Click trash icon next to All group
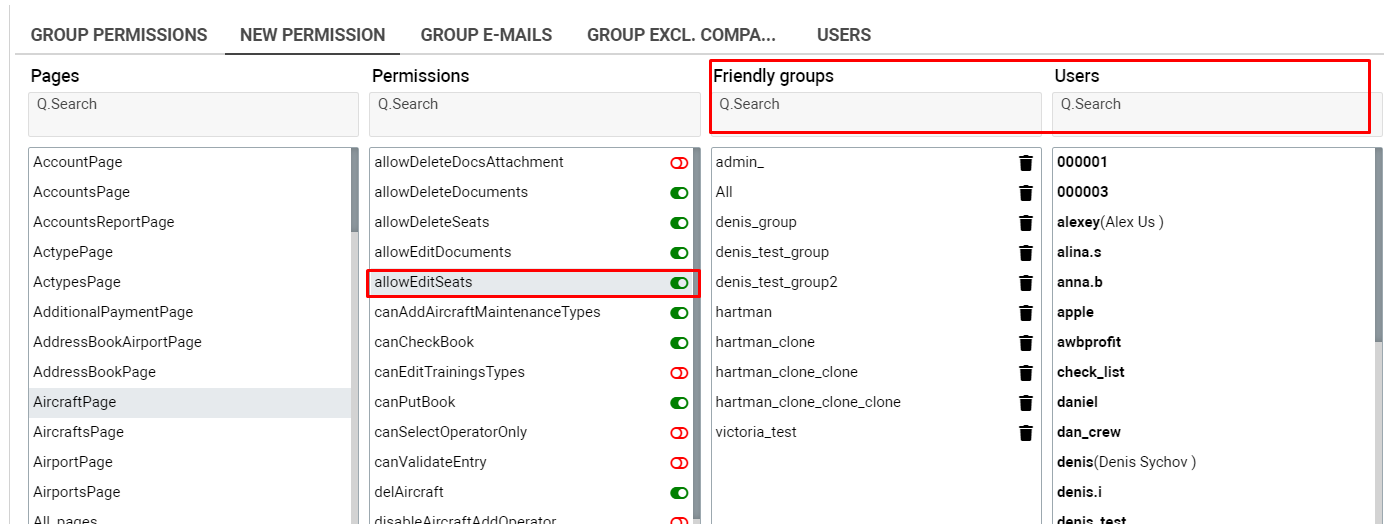Image resolution: width=1384 pixels, height=524 pixels. point(1025,193)
